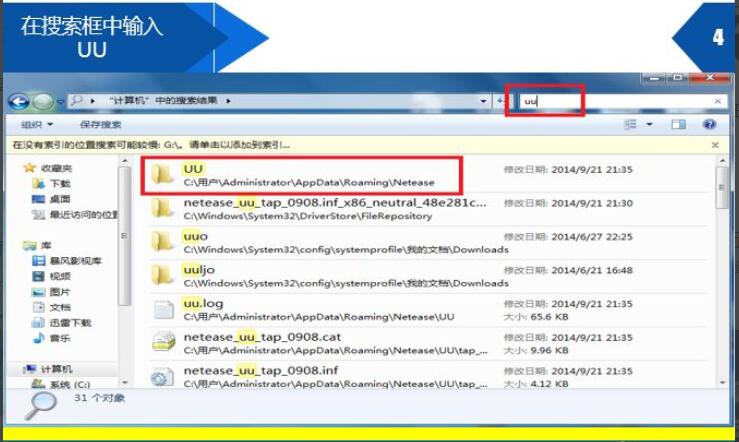Image resolution: width=739 pixels, height=442 pixels.
Task: Click the 大小: 65.6 KB size text
Action: click(536, 317)
